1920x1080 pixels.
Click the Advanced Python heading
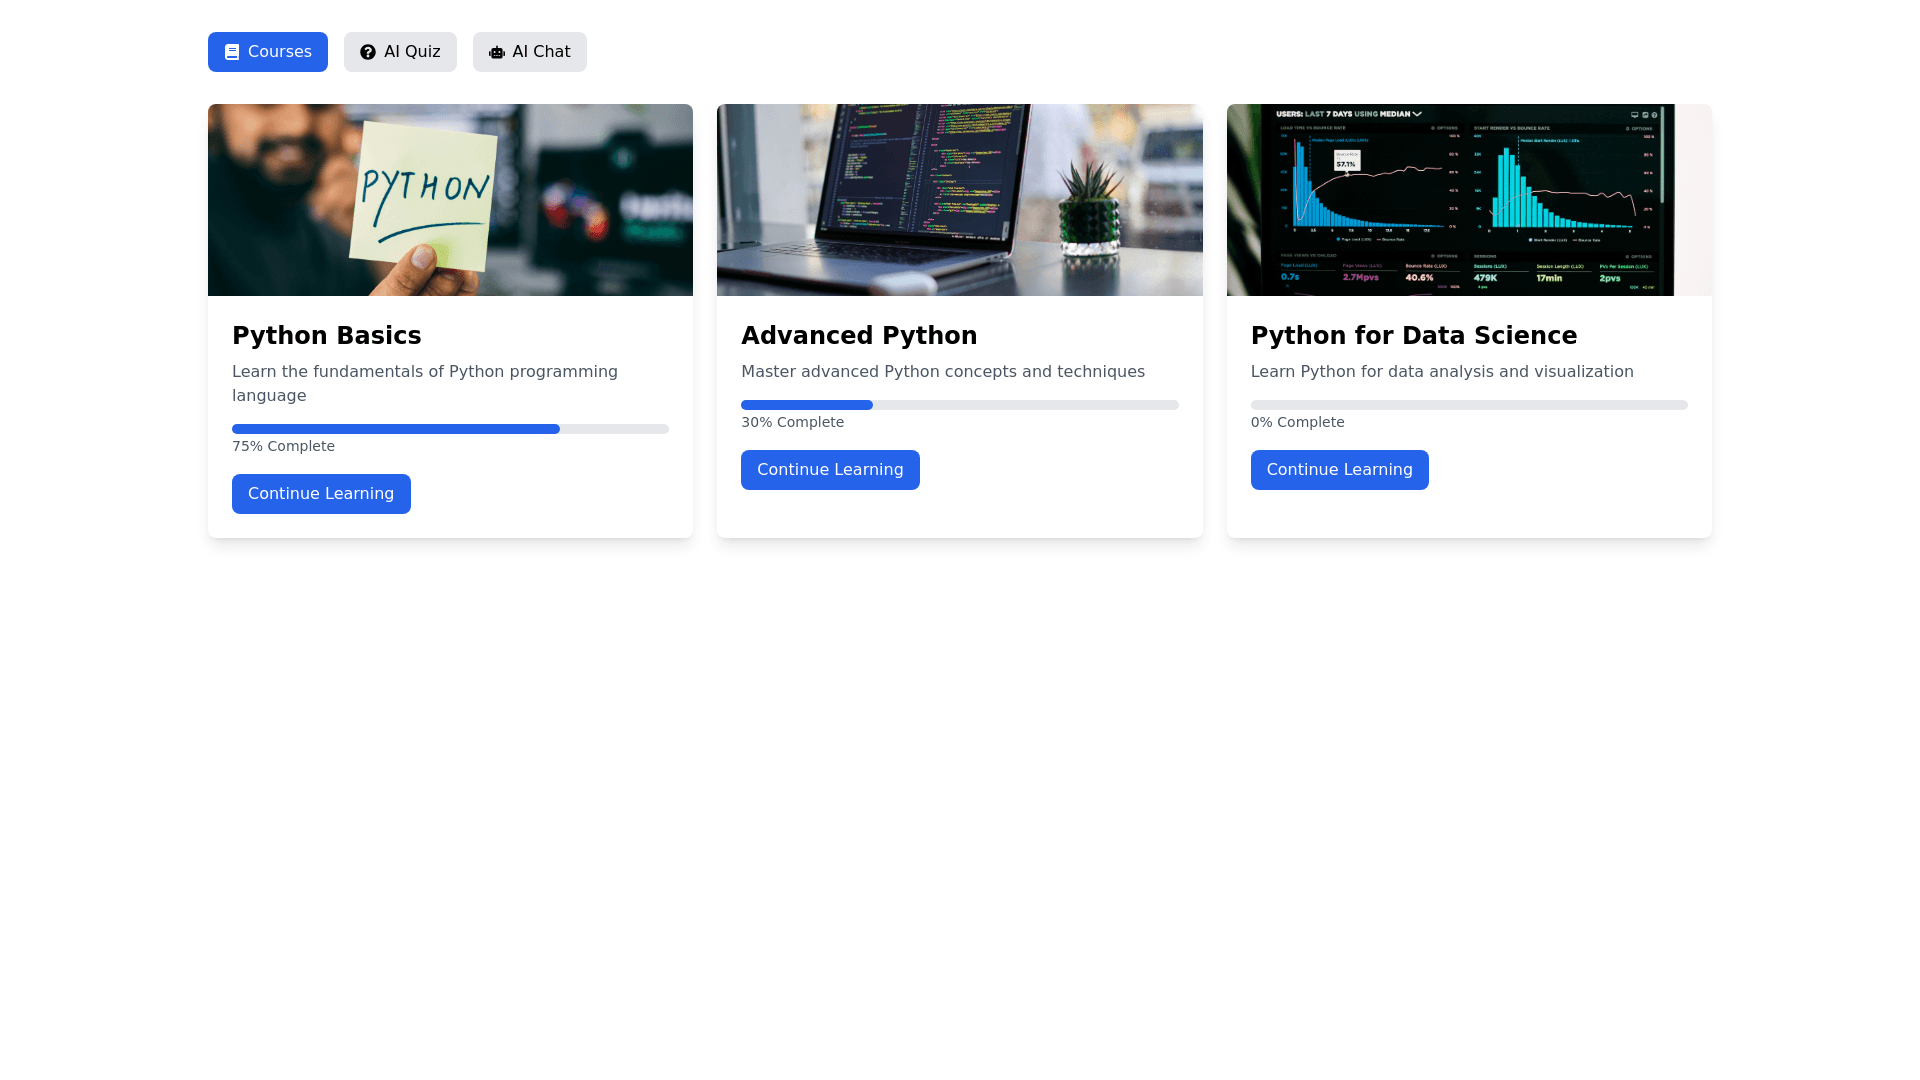858,336
